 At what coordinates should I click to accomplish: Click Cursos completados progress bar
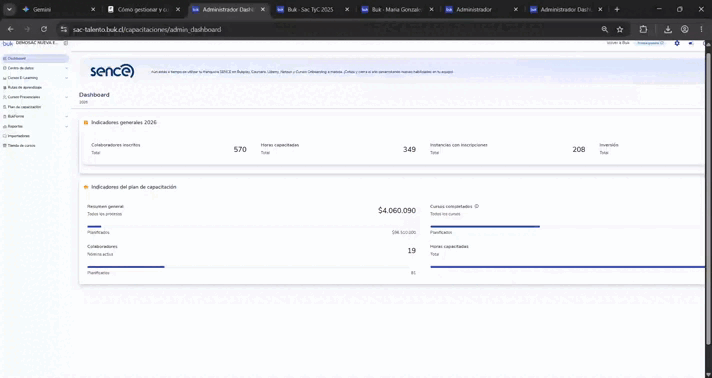point(567,226)
